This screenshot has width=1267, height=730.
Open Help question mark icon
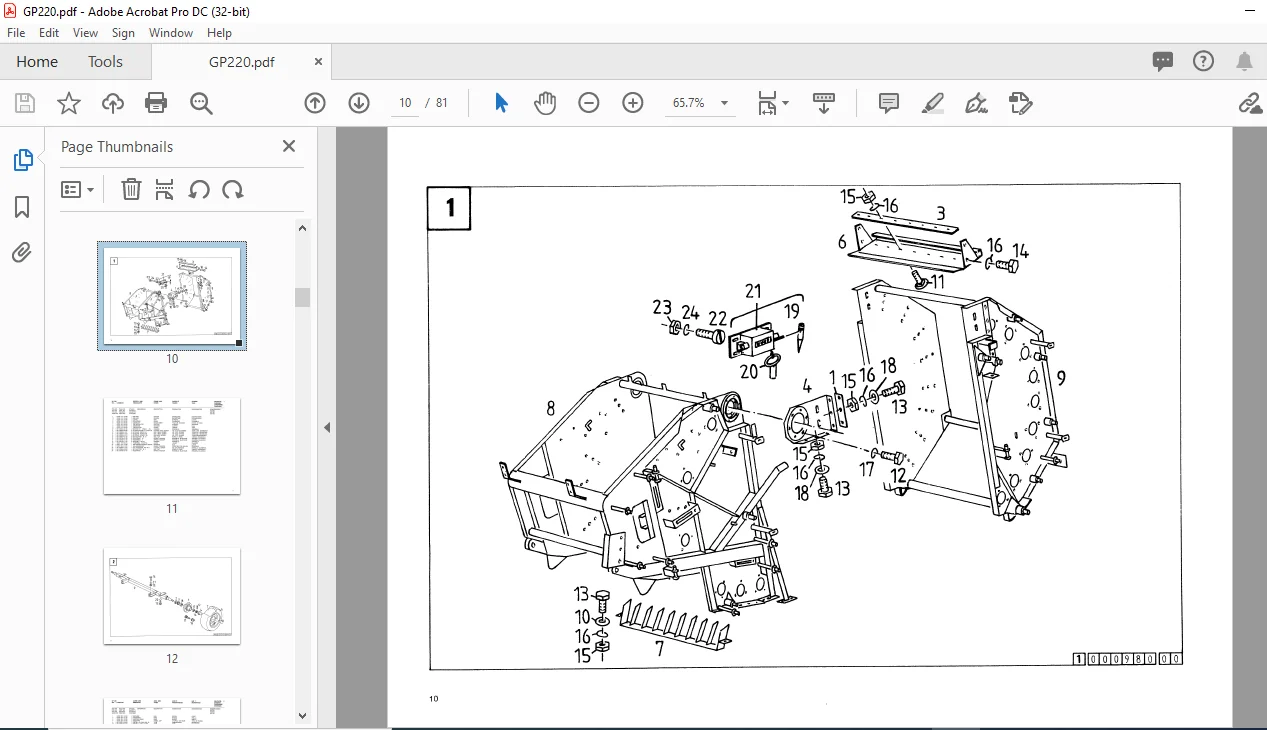tap(1204, 62)
